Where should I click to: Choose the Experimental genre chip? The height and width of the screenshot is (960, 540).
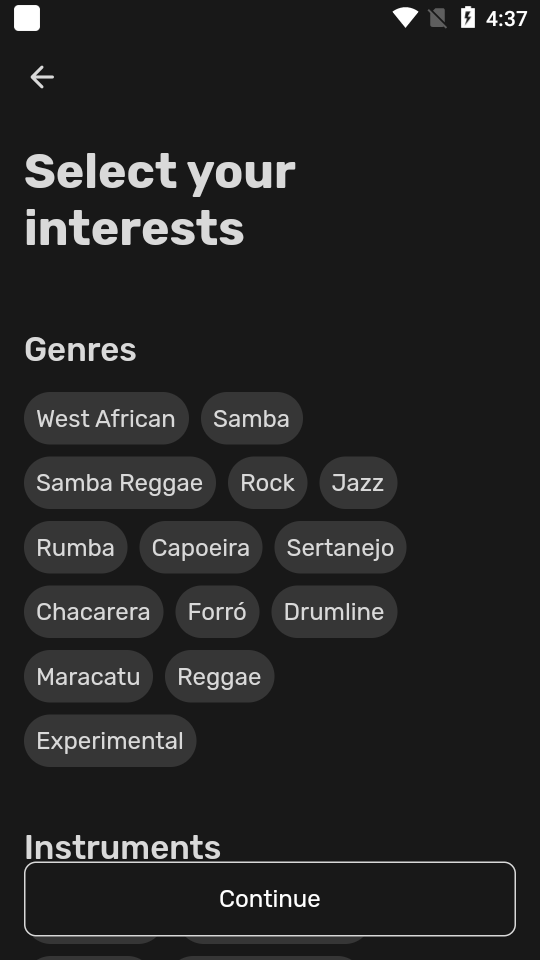point(110,741)
